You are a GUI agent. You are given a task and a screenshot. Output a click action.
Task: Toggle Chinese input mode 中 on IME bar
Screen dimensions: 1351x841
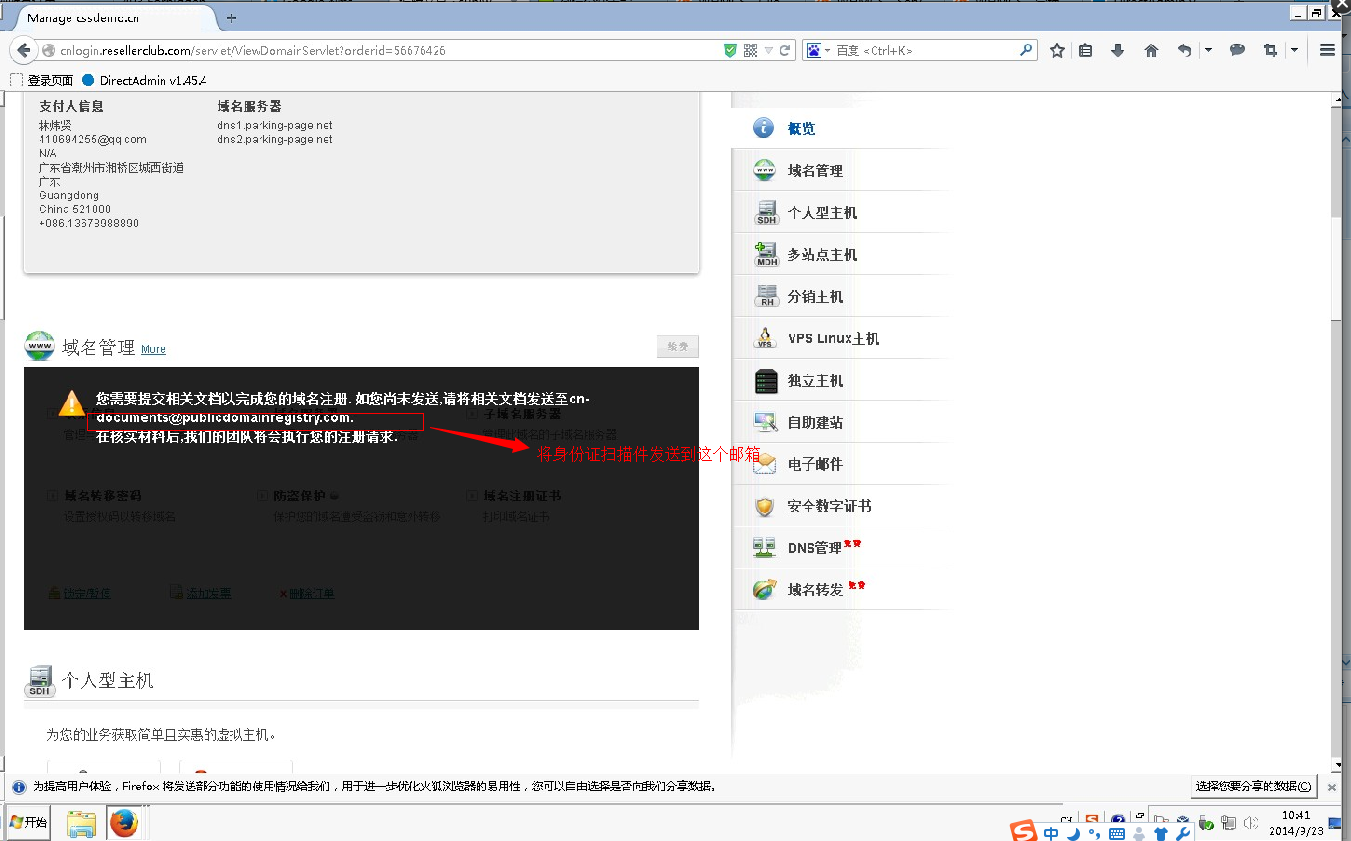(1051, 832)
